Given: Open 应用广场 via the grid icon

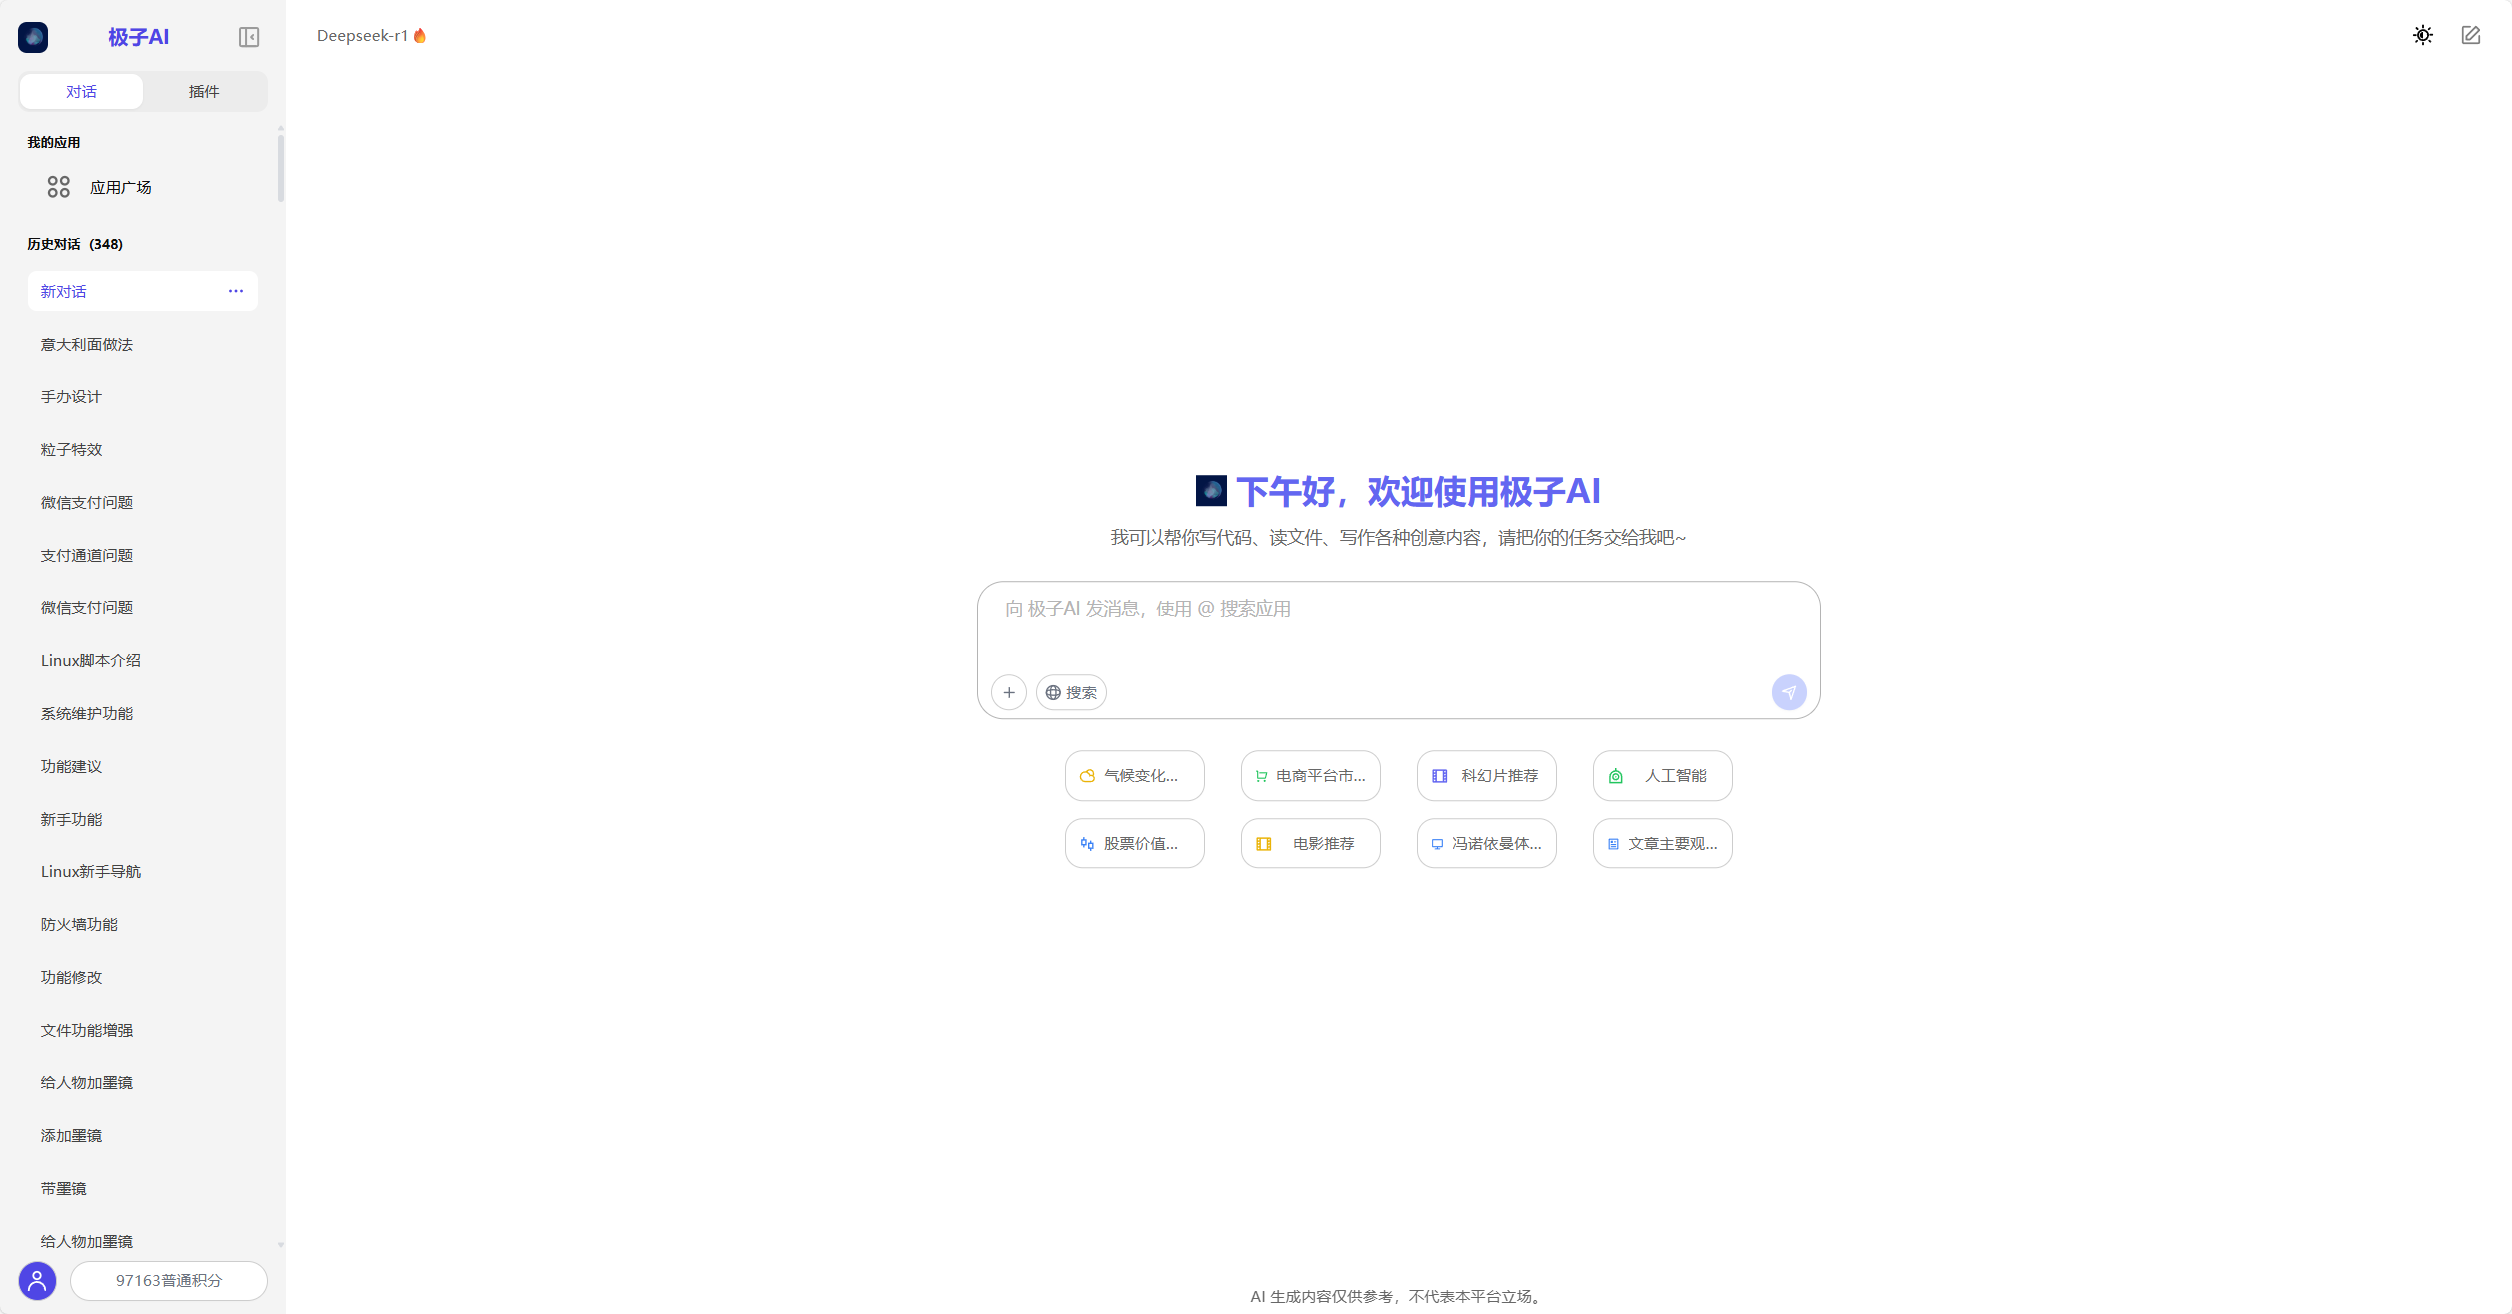Looking at the screenshot, I should click(x=58, y=186).
